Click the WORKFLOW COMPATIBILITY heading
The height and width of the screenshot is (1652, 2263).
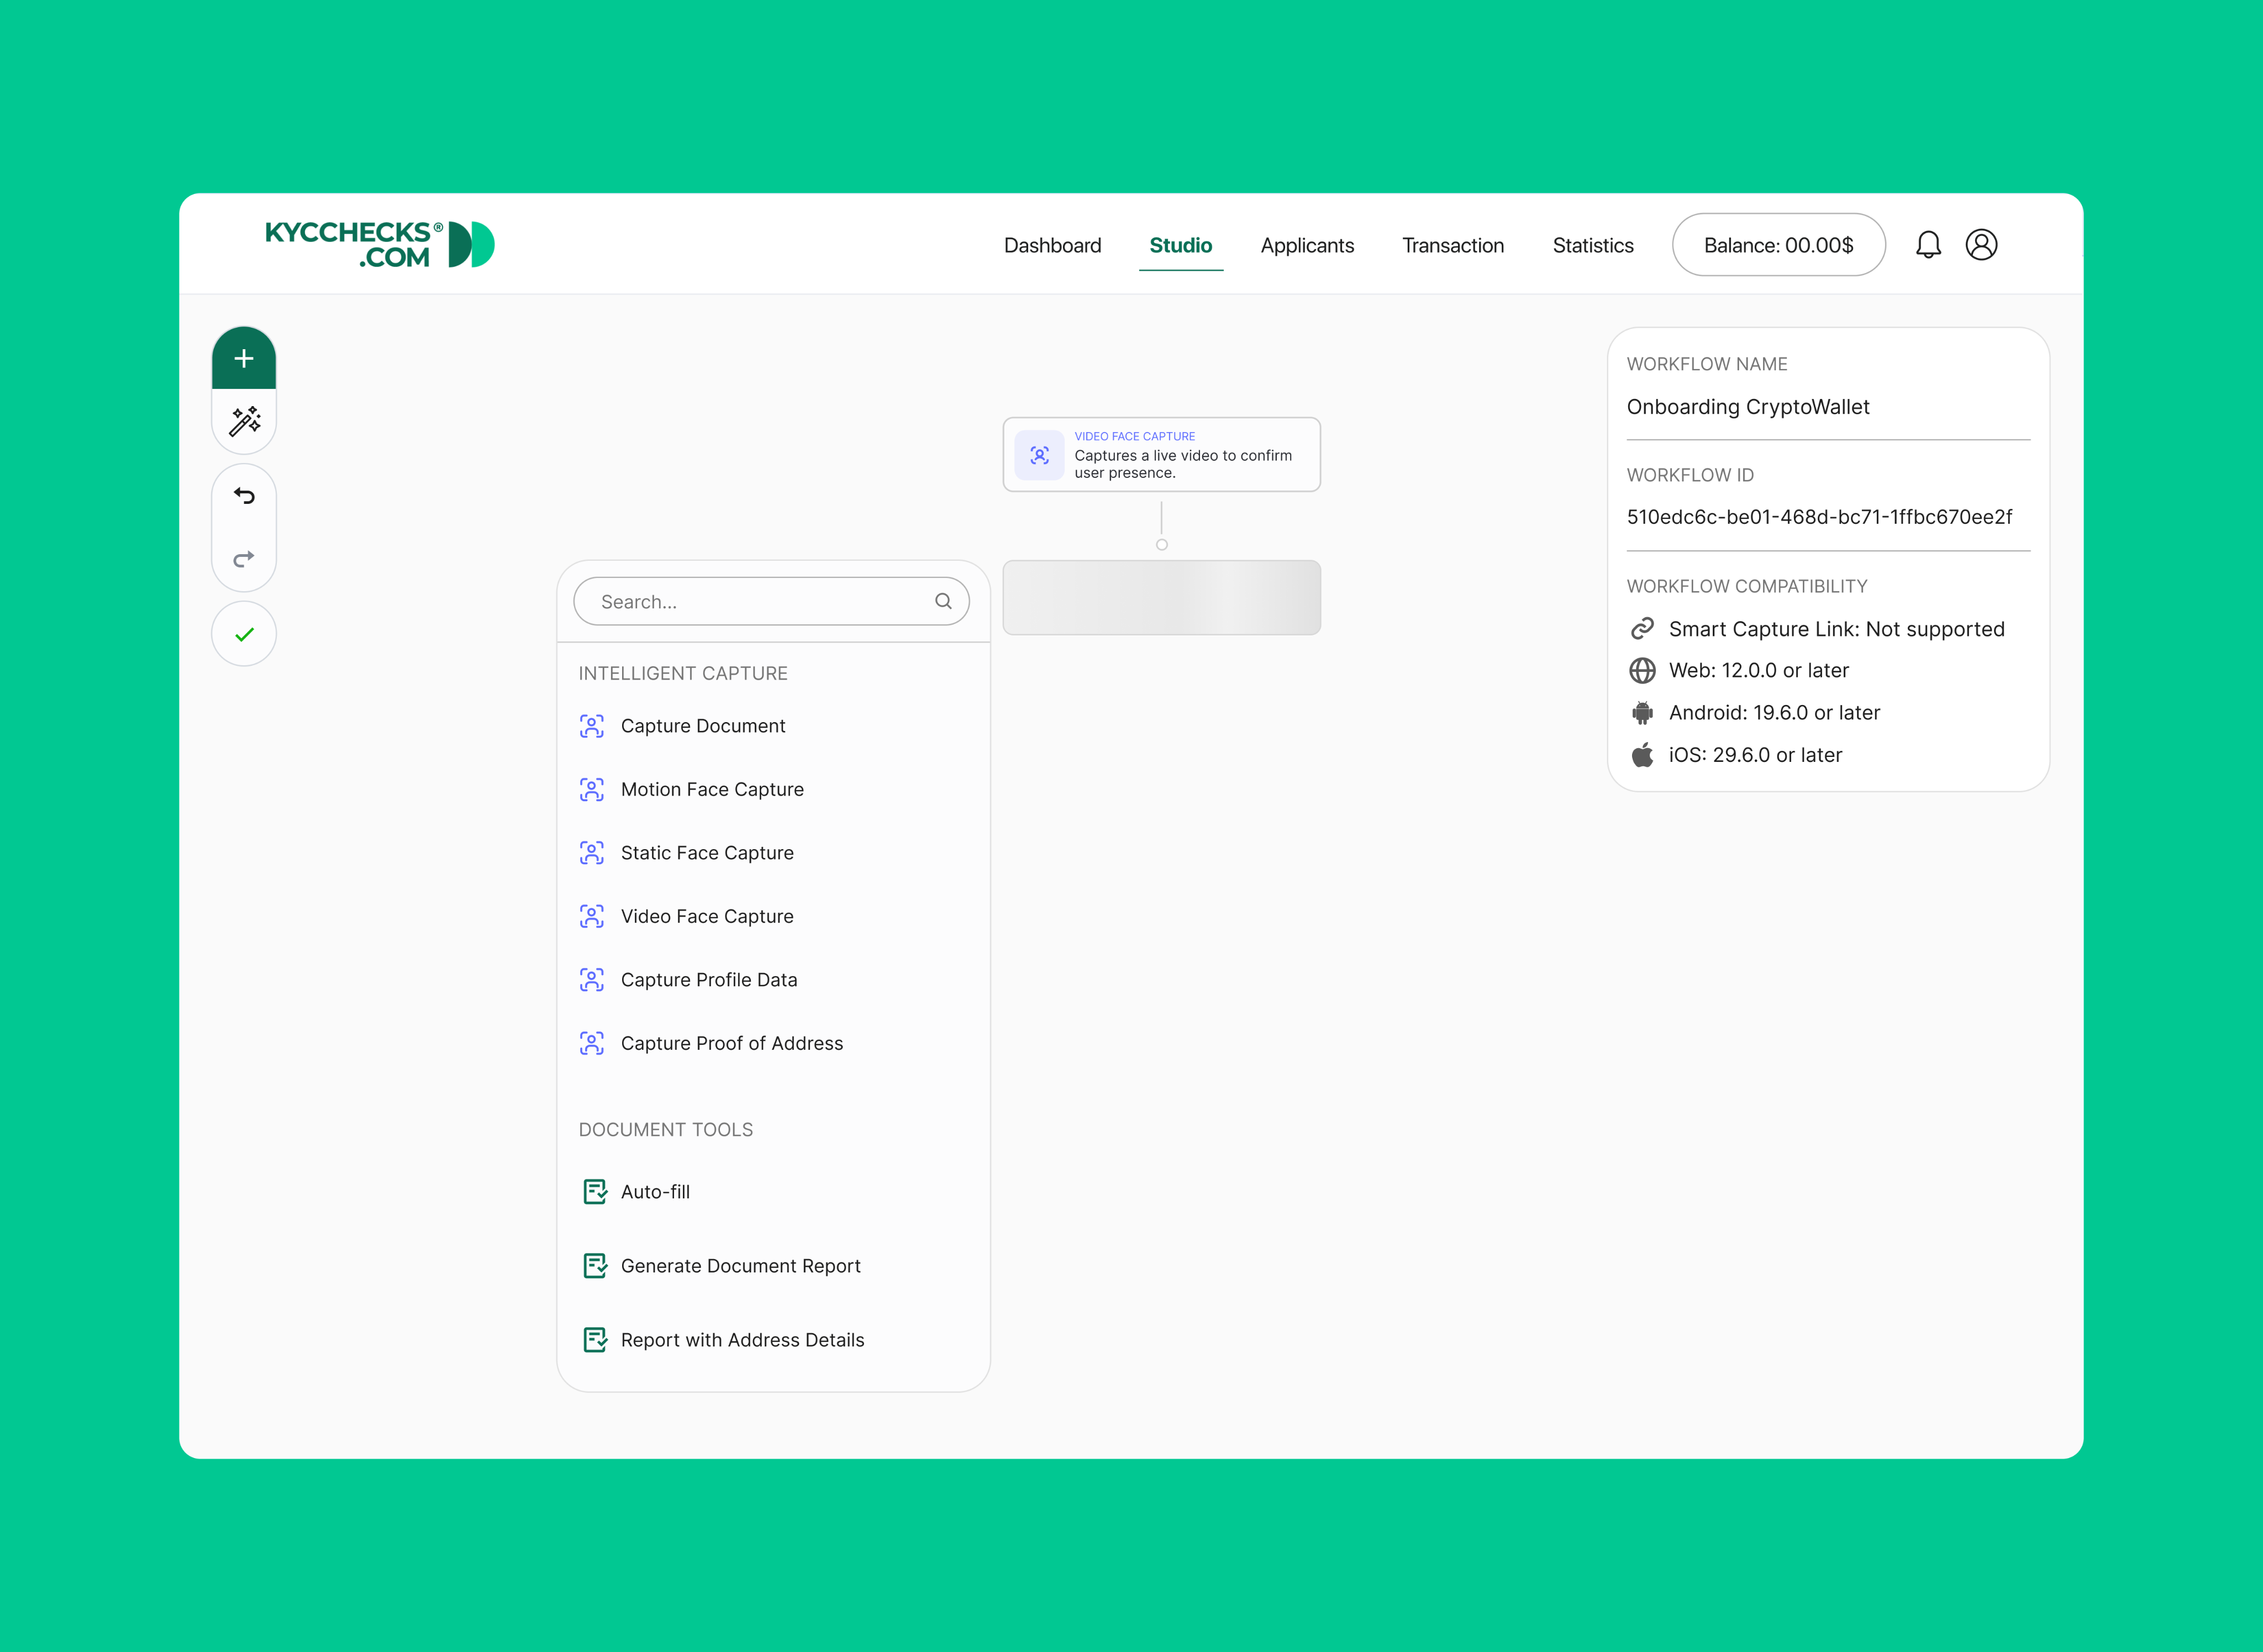pyautogui.click(x=1746, y=587)
